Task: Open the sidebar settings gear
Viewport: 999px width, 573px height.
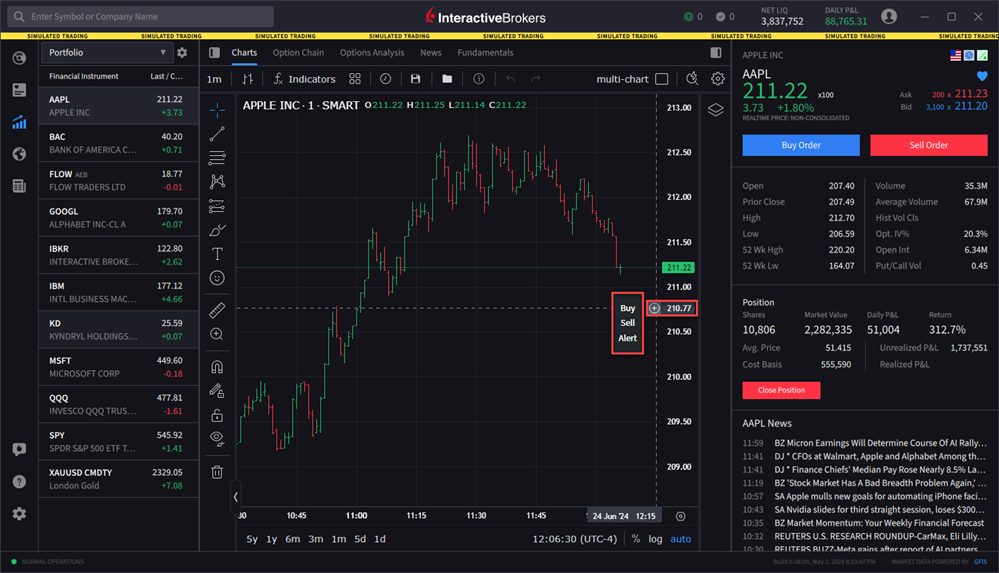Action: click(x=19, y=514)
